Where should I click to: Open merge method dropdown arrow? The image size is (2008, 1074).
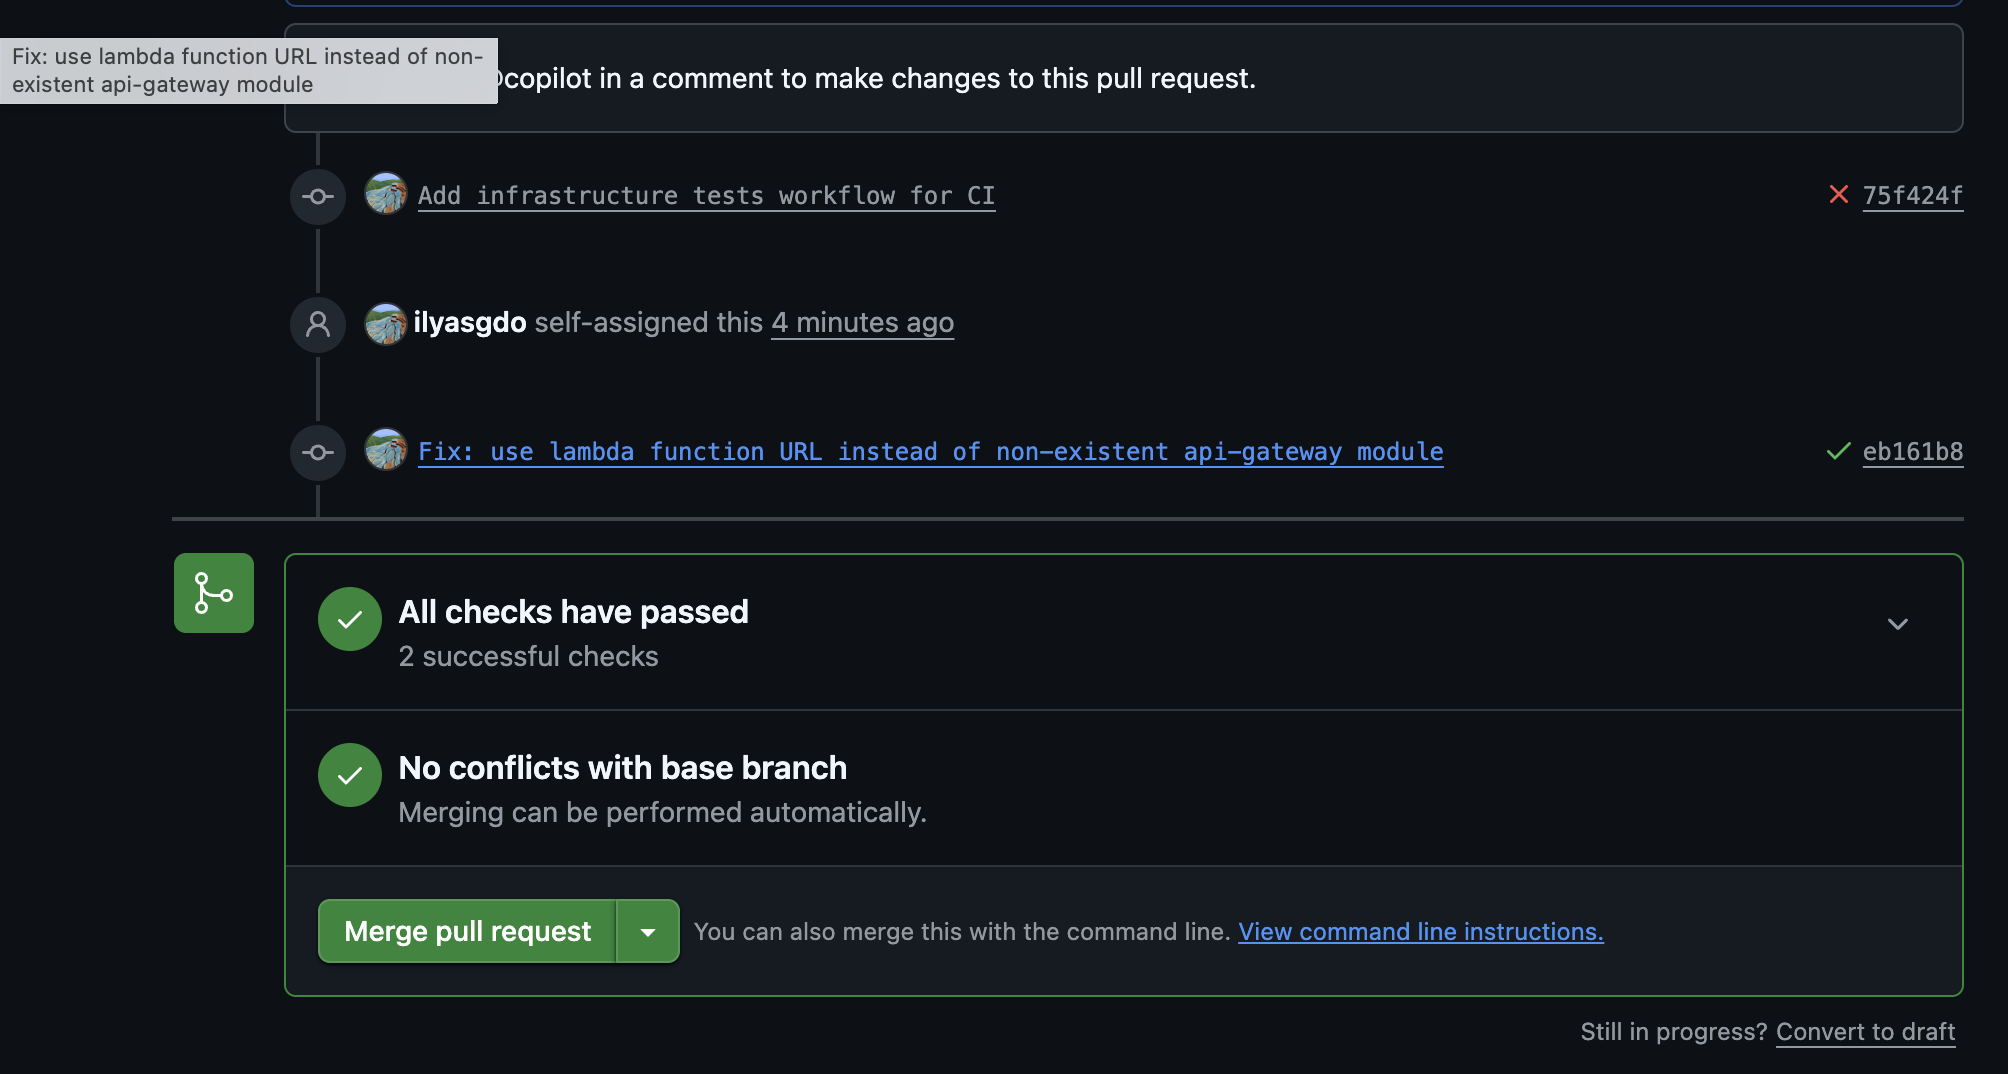coord(648,932)
